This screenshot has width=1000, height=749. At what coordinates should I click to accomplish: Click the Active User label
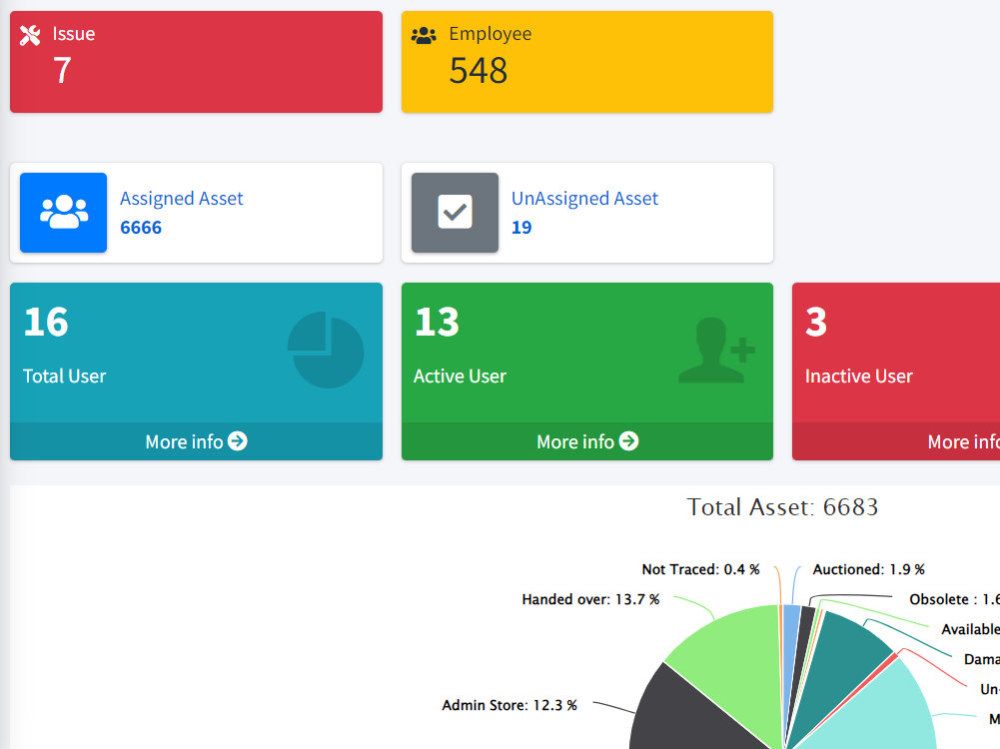pos(460,376)
